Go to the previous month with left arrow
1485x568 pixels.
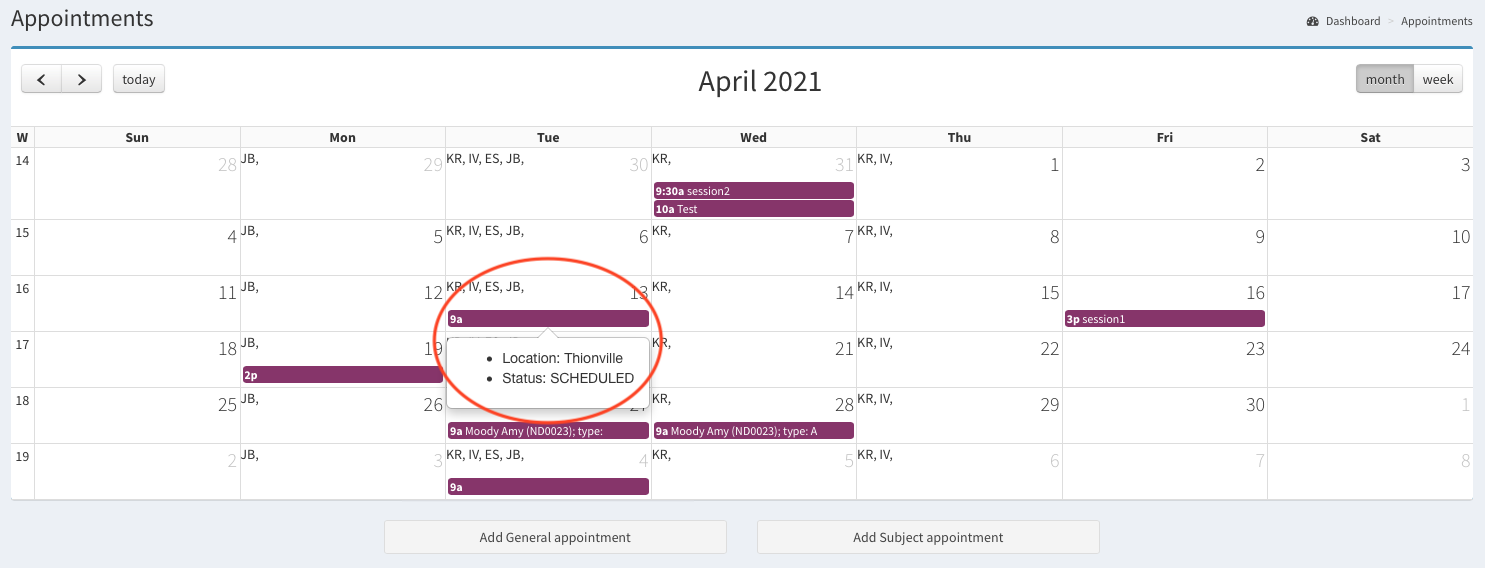(x=41, y=80)
